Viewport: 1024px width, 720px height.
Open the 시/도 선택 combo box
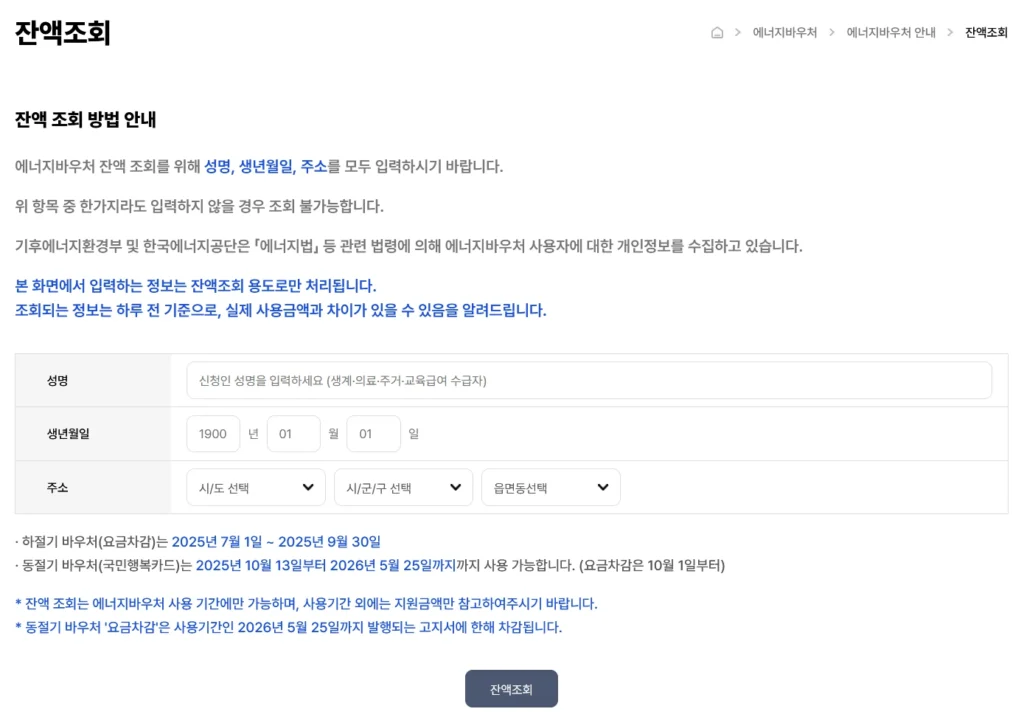point(255,487)
